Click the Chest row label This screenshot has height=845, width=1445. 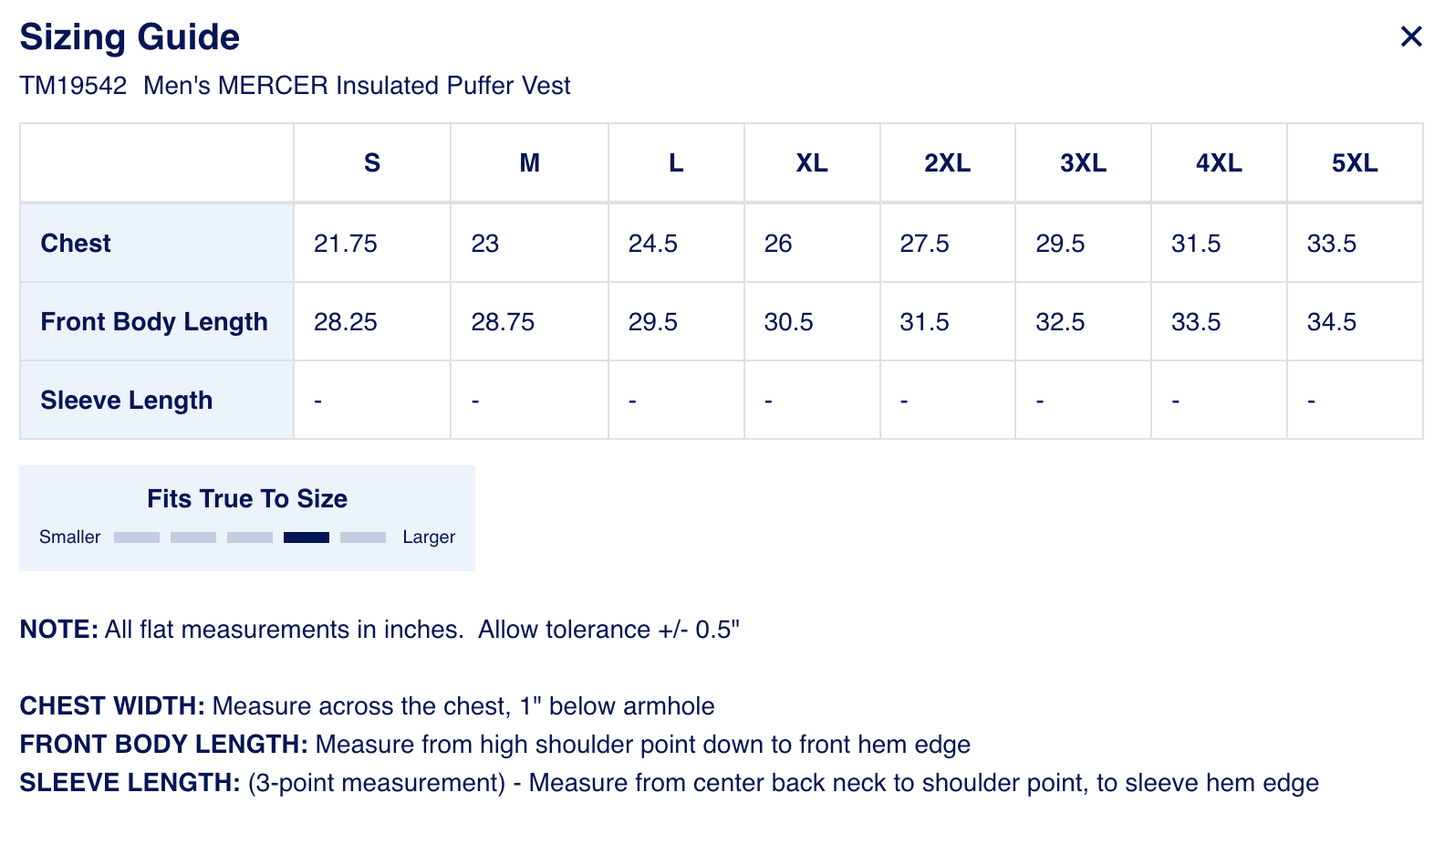point(76,243)
